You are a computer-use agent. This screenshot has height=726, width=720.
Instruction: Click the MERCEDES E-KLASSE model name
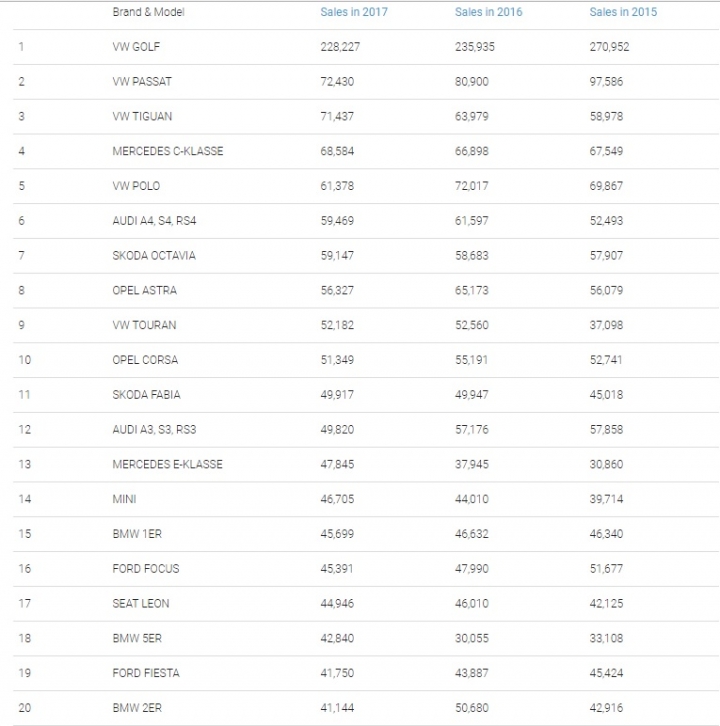coord(168,464)
